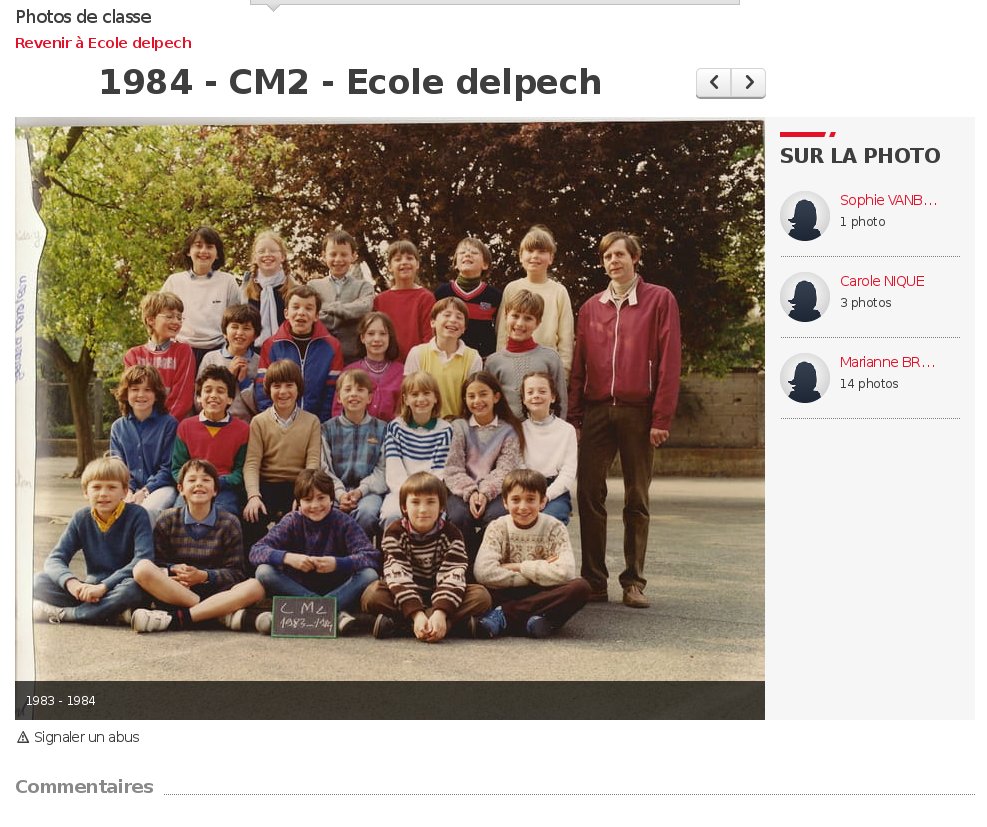
Task: Click the 1984 - CM2 - Ecole delpech title
Action: (x=350, y=82)
